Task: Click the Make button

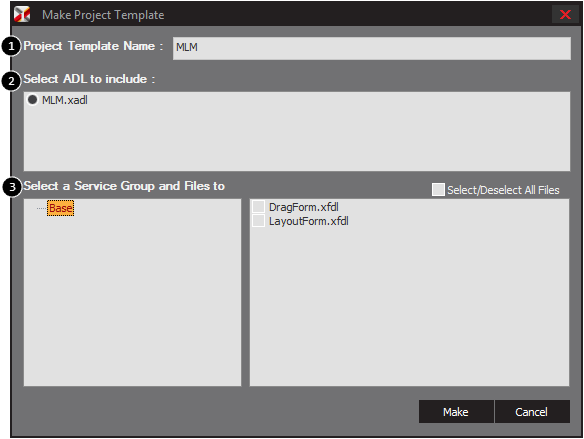Action: coord(456,411)
